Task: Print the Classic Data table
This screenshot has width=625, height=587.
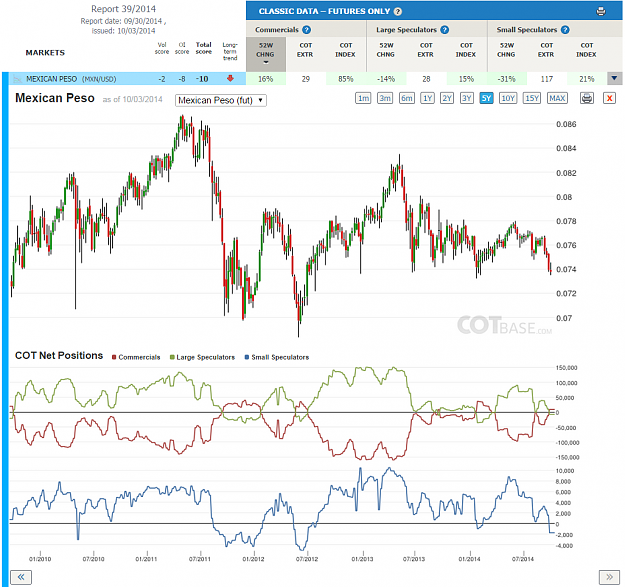Action: point(601,11)
